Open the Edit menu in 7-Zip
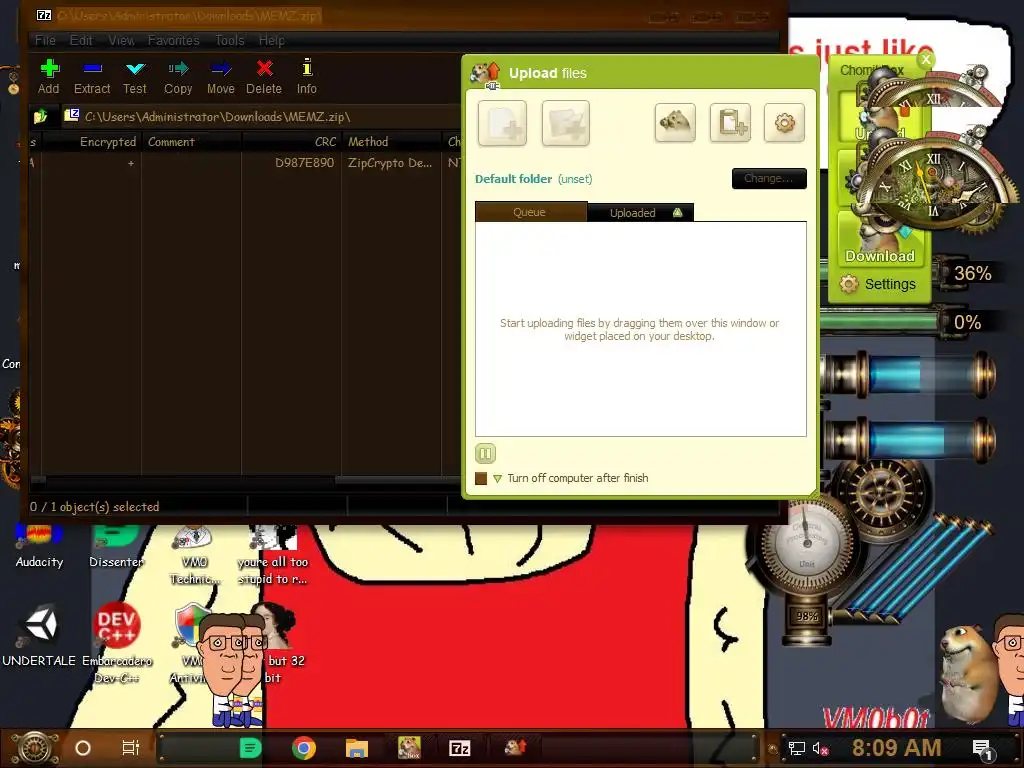The width and height of the screenshot is (1024, 768). pos(81,40)
